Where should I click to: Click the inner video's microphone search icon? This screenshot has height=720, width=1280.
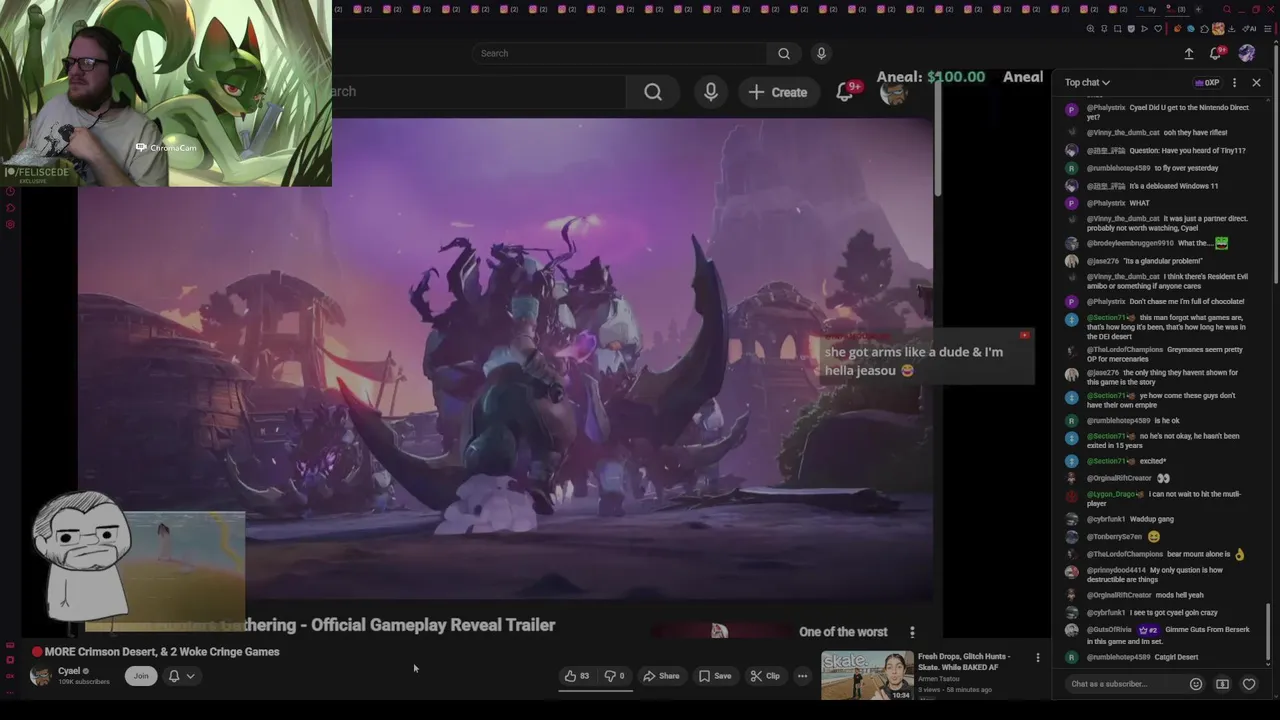711,92
